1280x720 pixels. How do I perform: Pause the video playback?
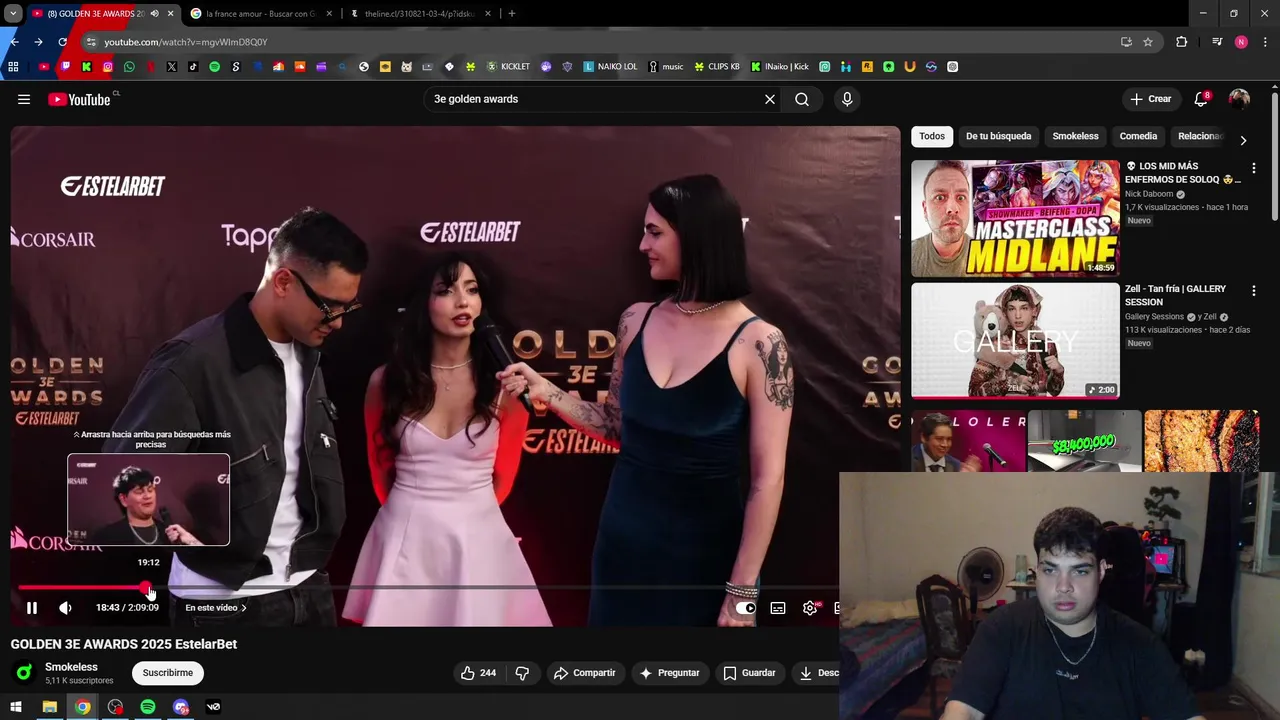click(32, 608)
